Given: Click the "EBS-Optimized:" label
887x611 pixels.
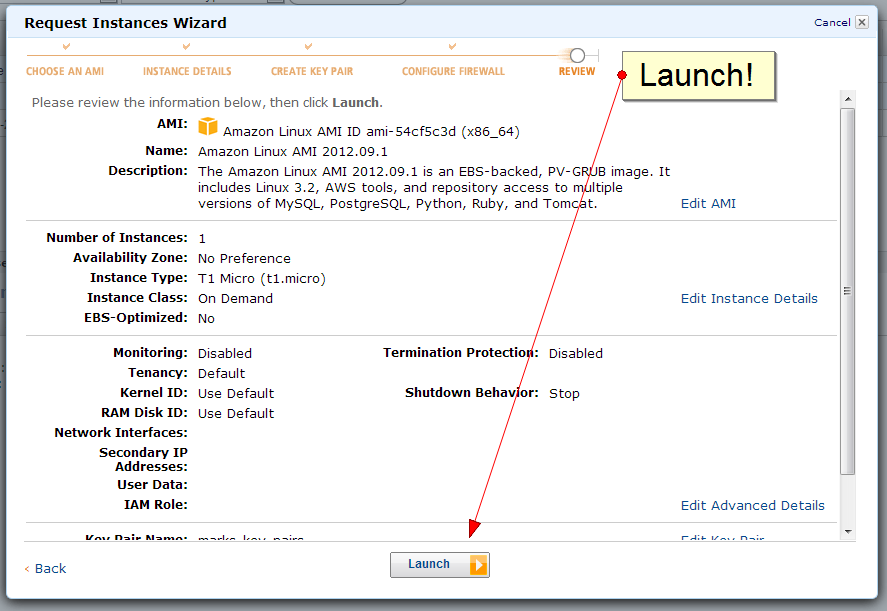Looking at the screenshot, I should [136, 318].
